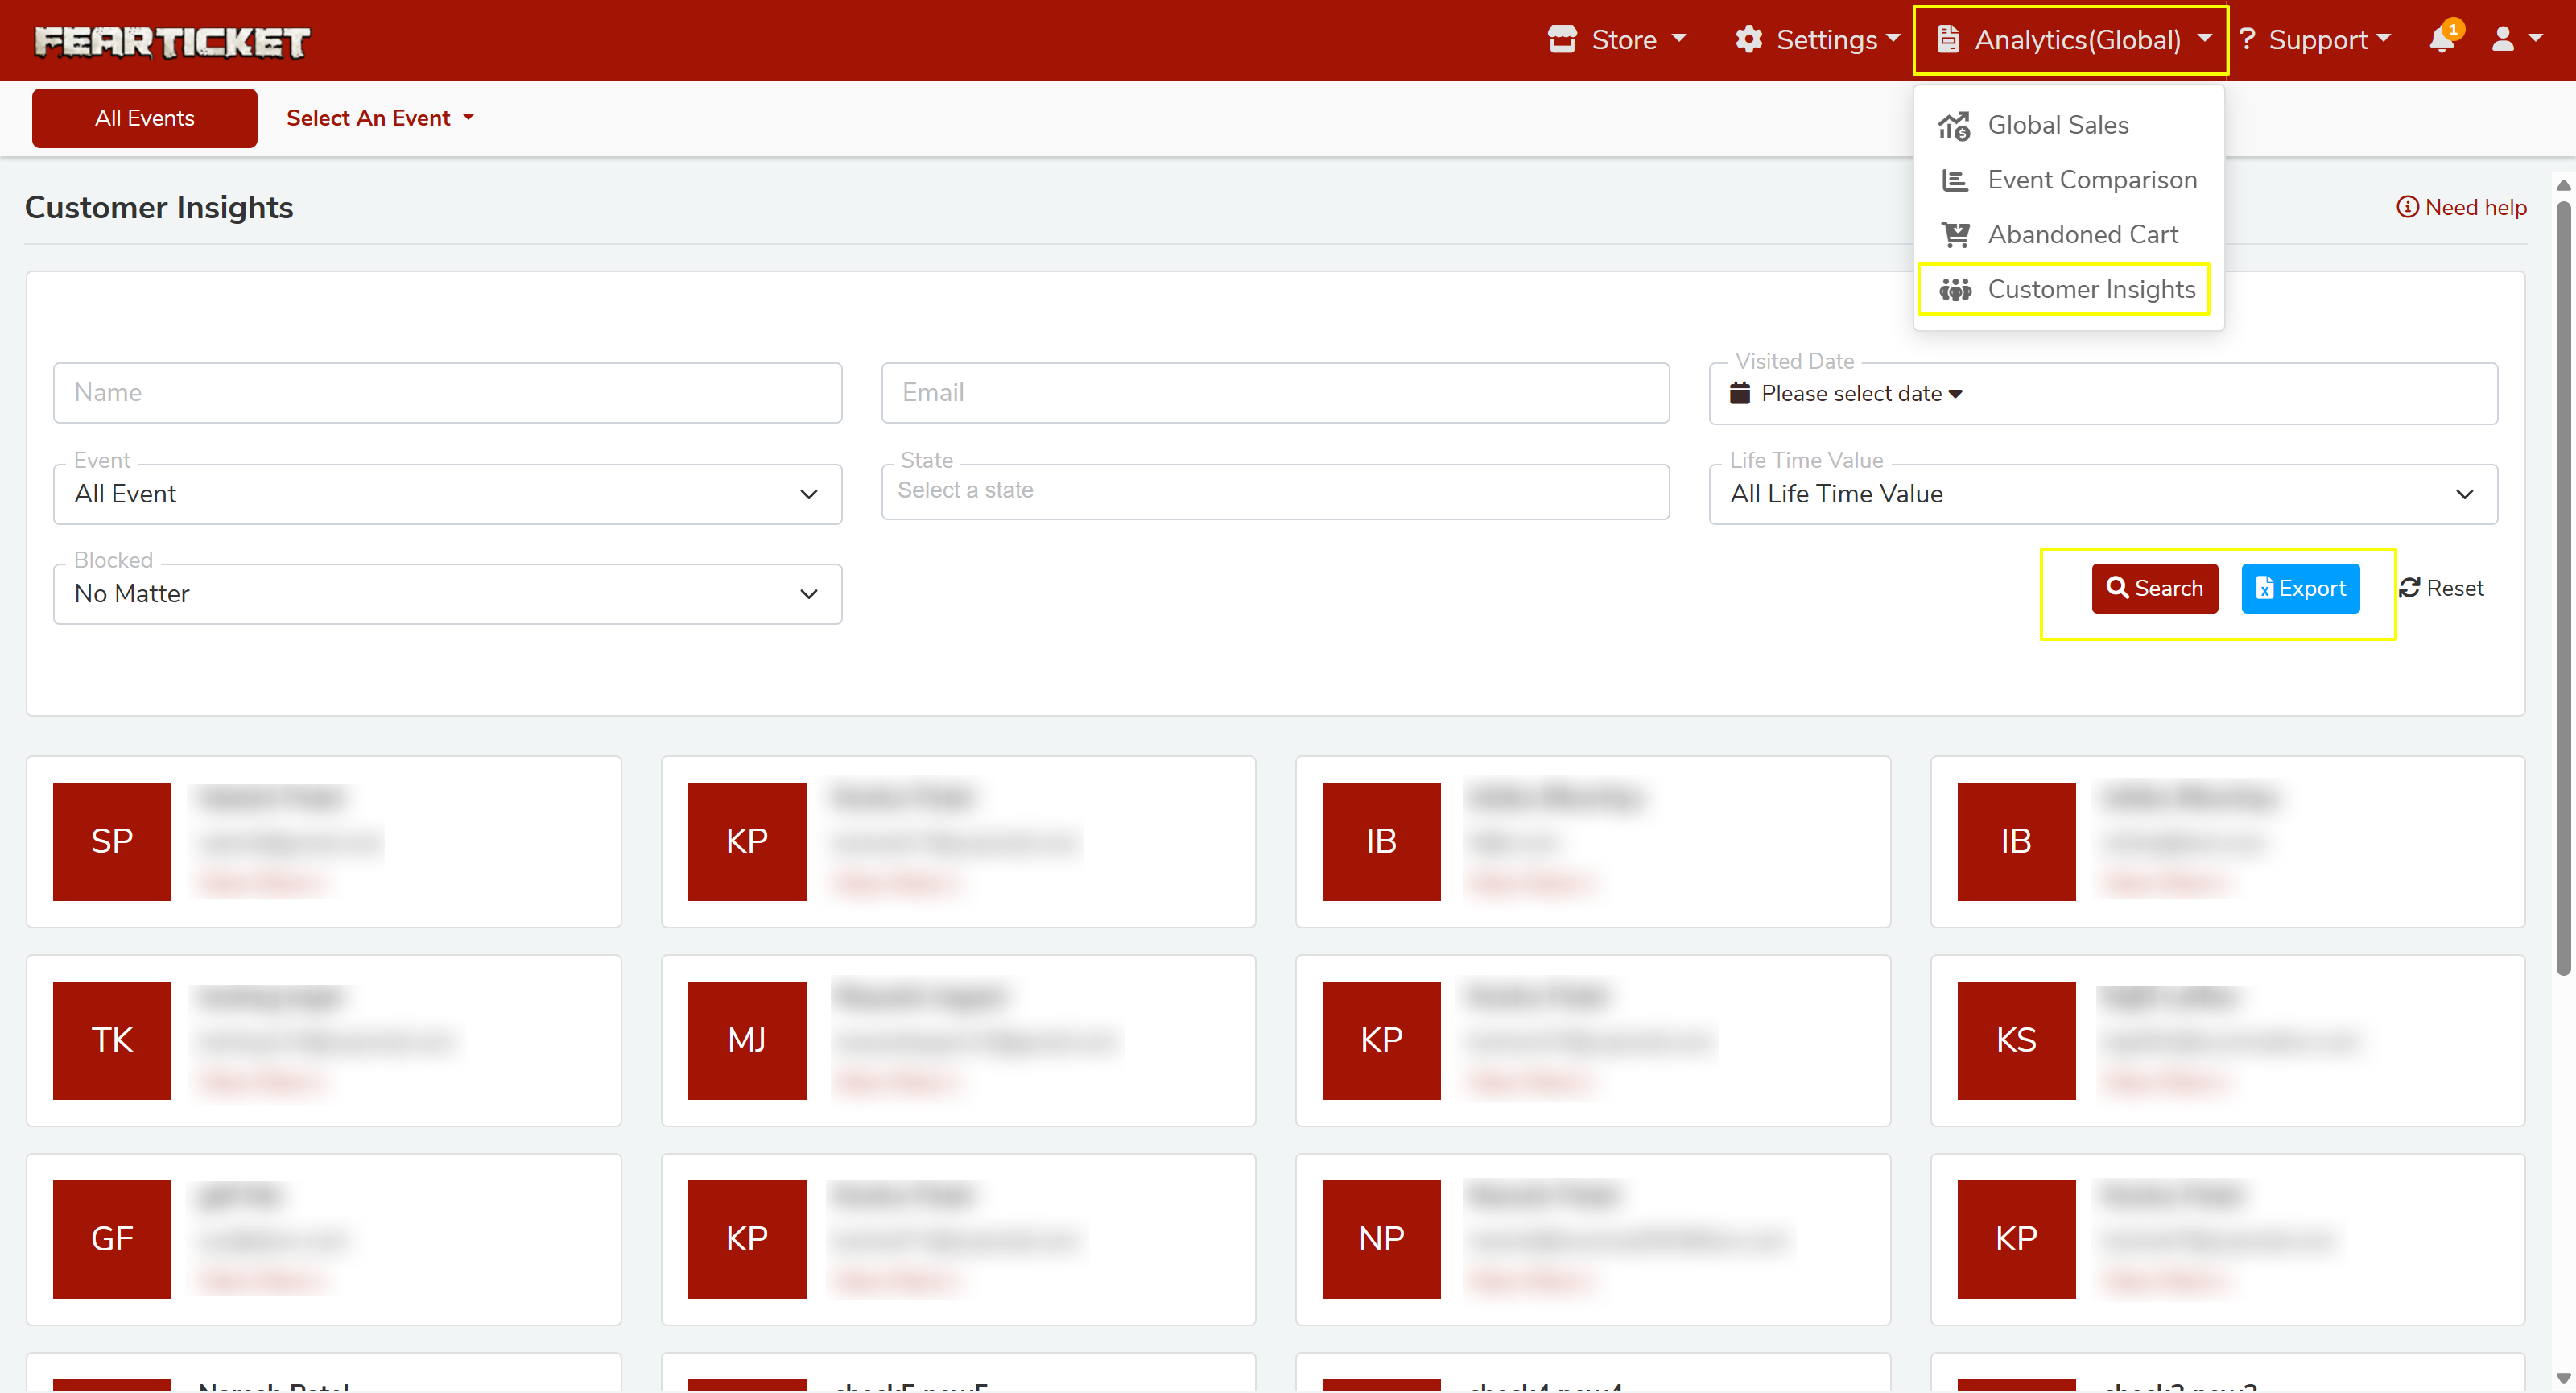Click the Need help link

pos(2462,207)
